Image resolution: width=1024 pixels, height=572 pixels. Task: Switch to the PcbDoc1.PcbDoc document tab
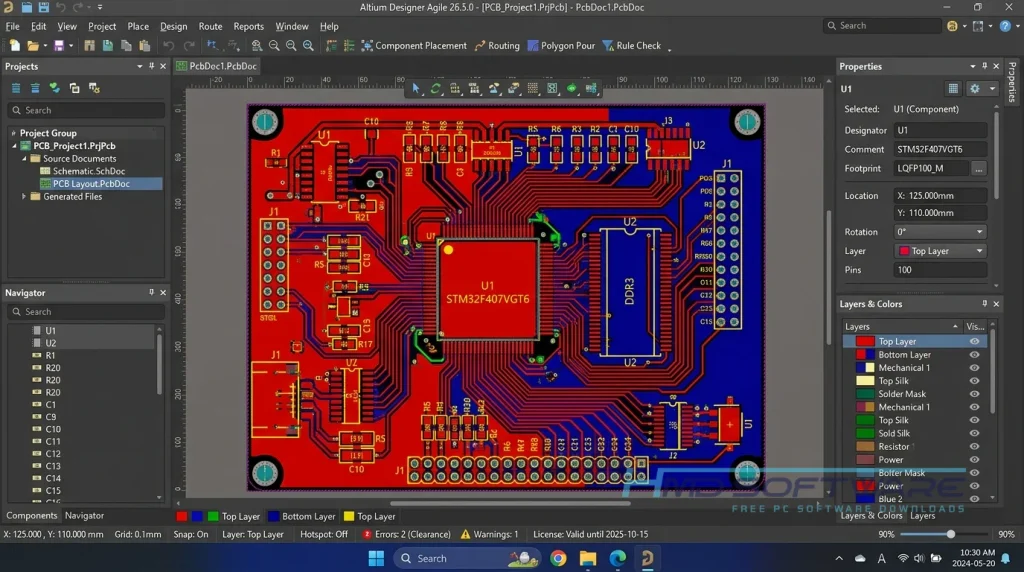(x=217, y=66)
